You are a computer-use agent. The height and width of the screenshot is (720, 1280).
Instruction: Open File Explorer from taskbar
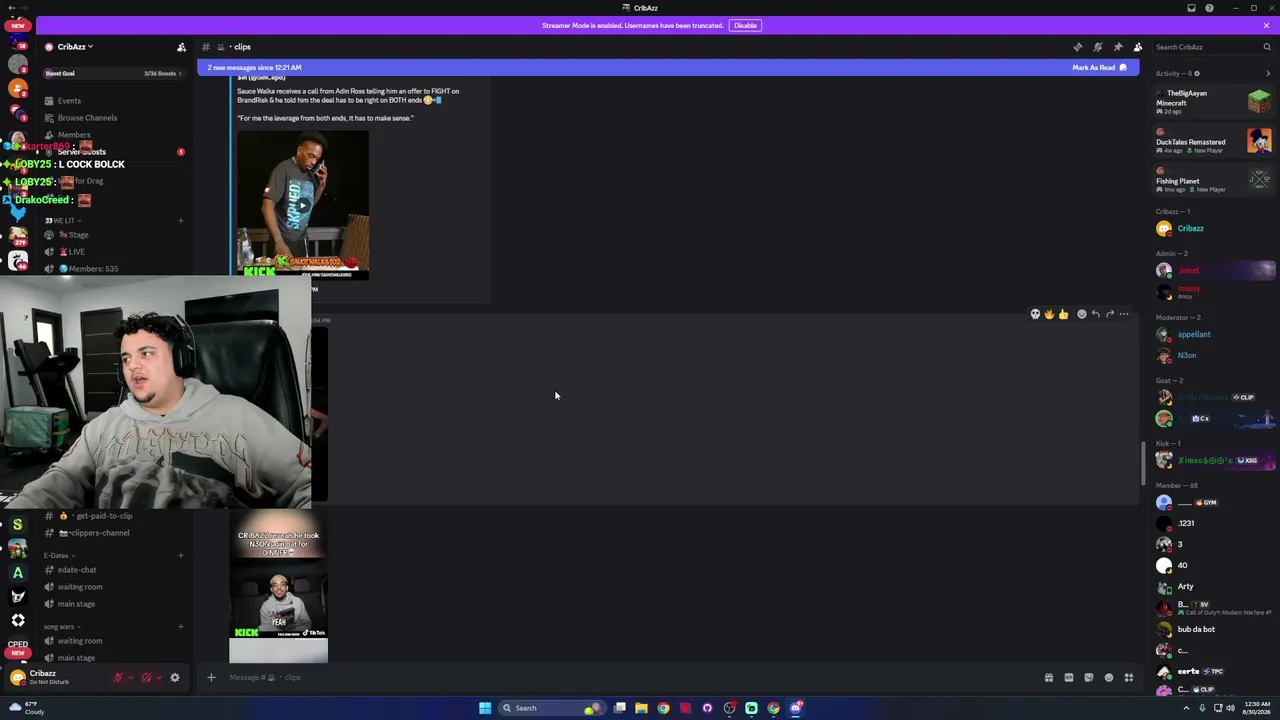pos(641,708)
